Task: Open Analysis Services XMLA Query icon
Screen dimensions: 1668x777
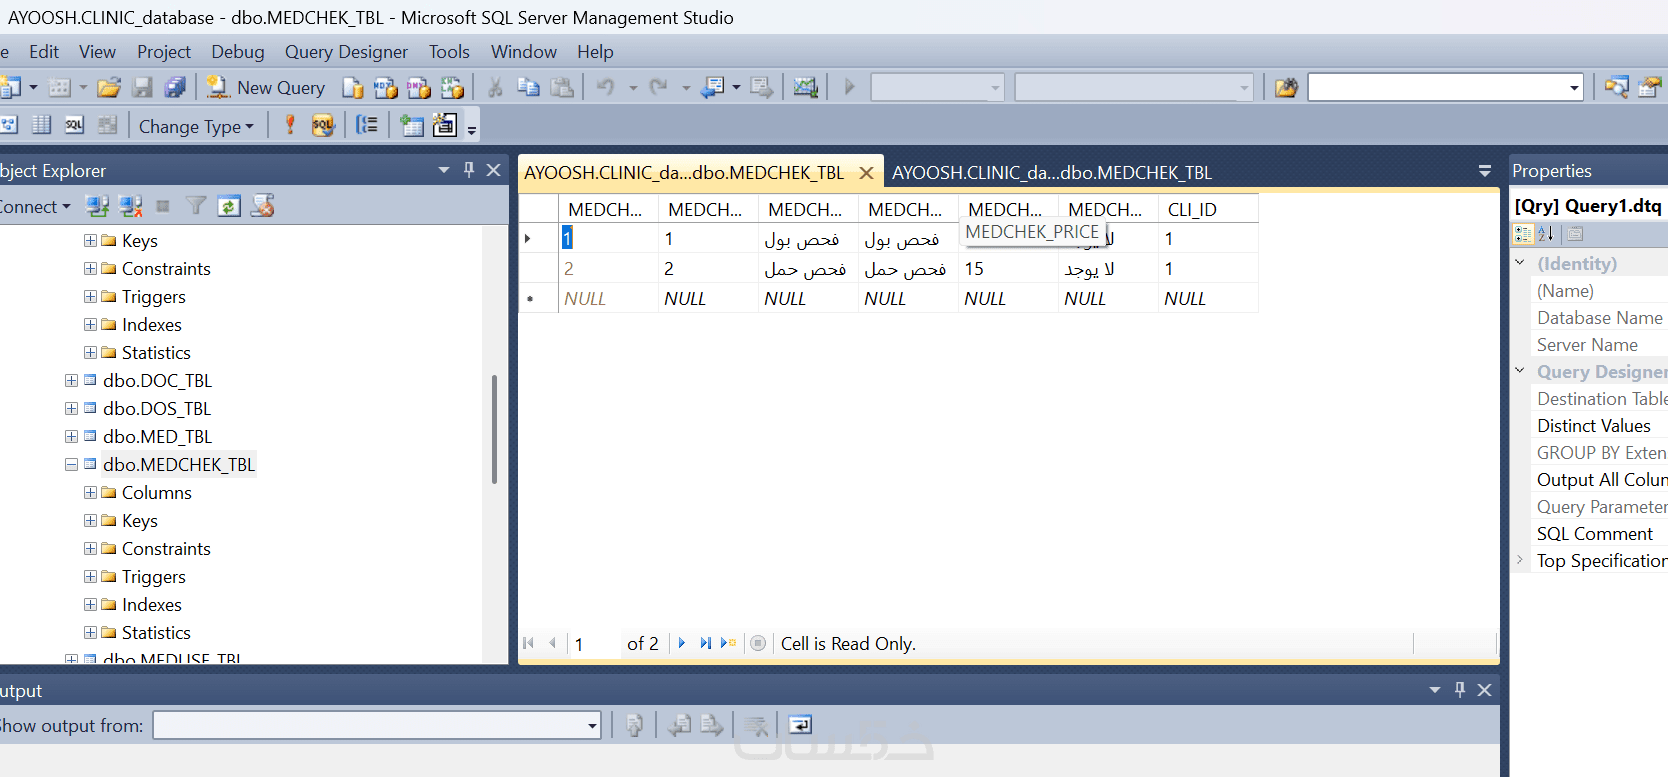Action: 453,88
